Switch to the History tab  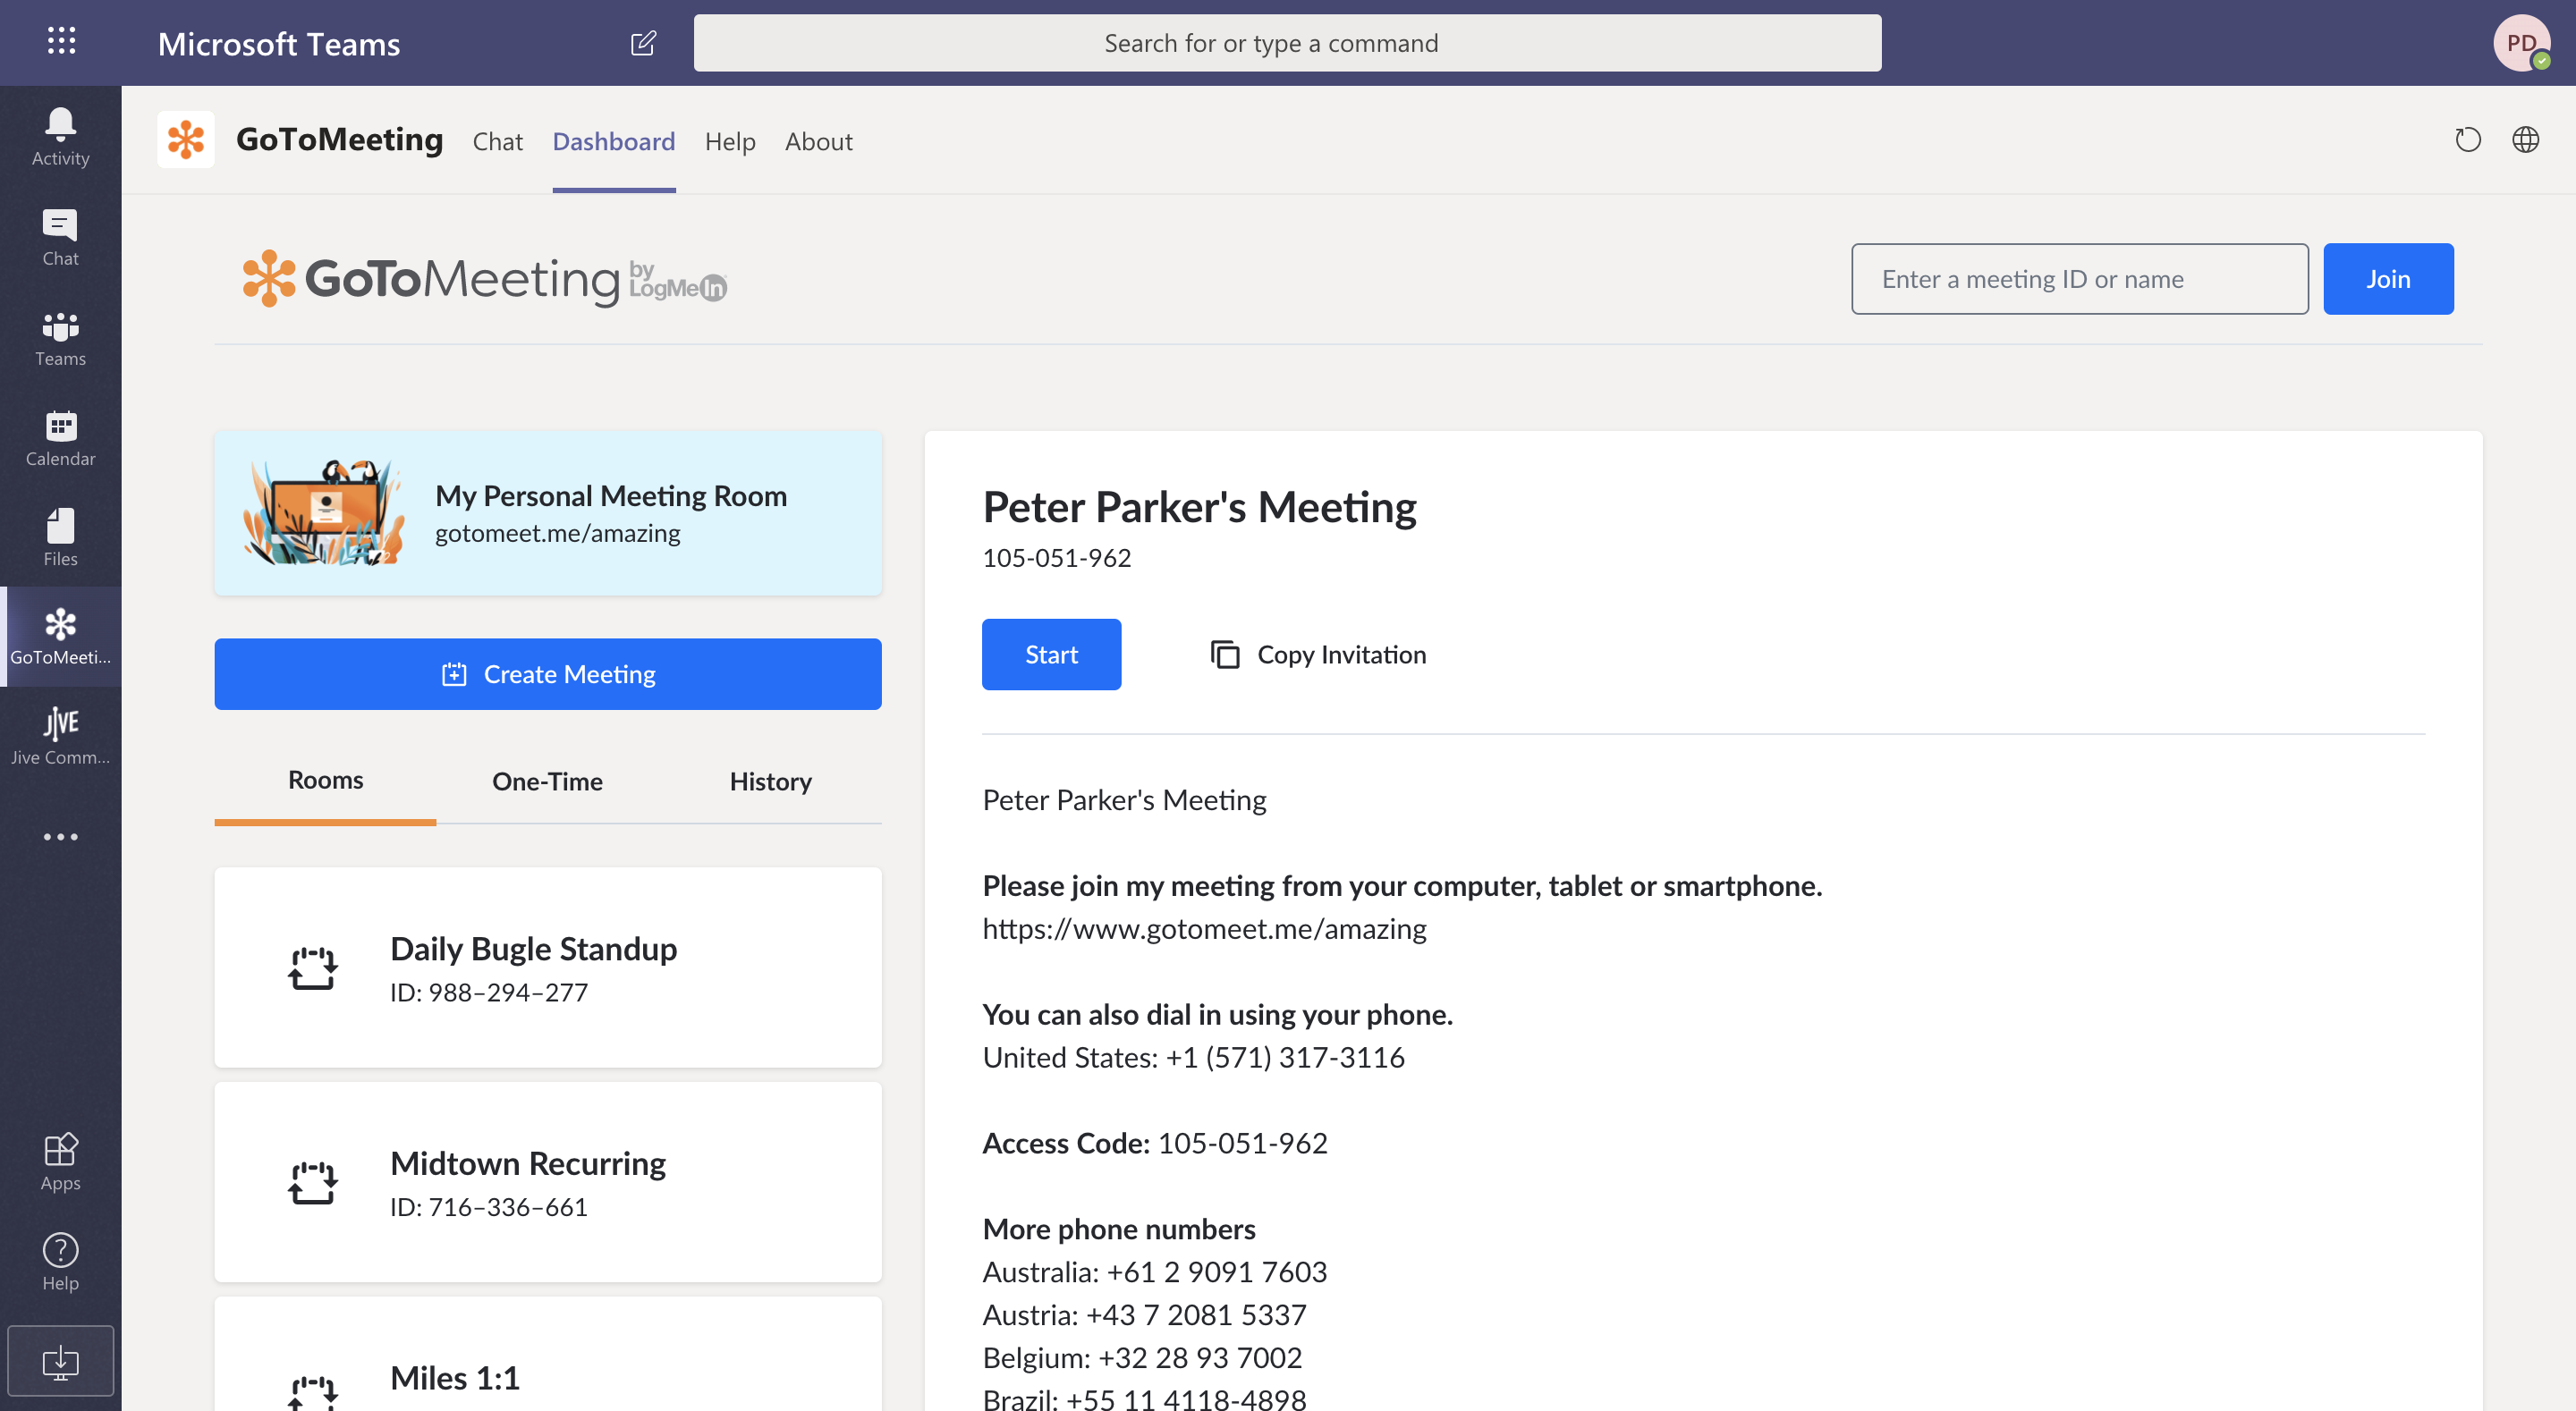(770, 781)
